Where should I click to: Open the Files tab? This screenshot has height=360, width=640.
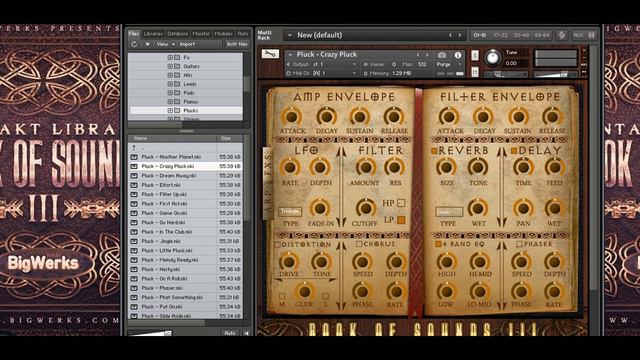pyautogui.click(x=134, y=34)
